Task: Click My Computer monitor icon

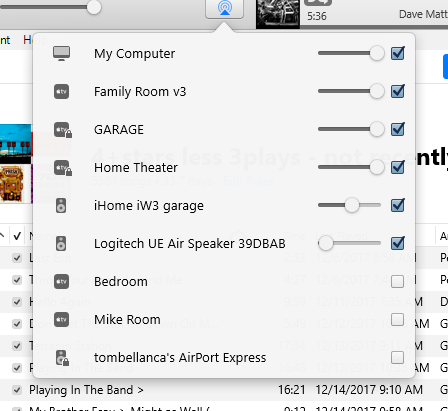Action: (x=61, y=53)
